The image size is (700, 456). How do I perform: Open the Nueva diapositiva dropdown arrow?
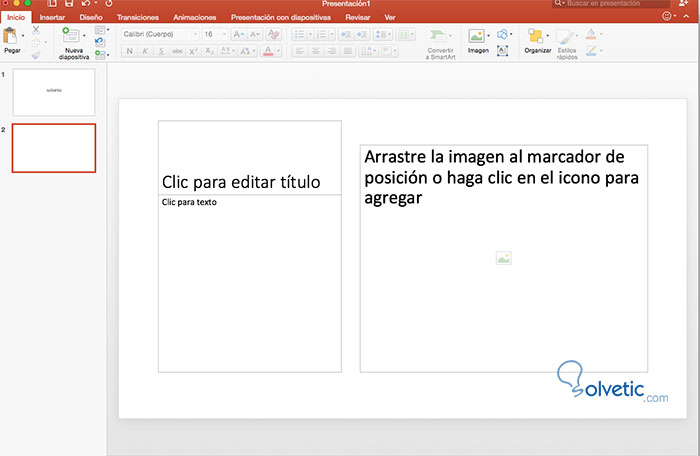tap(84, 38)
